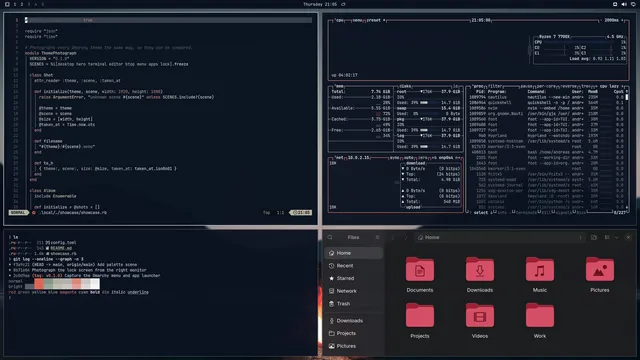Expand the view options dropdown arrow in Files
640x360 pixels.
616,237
